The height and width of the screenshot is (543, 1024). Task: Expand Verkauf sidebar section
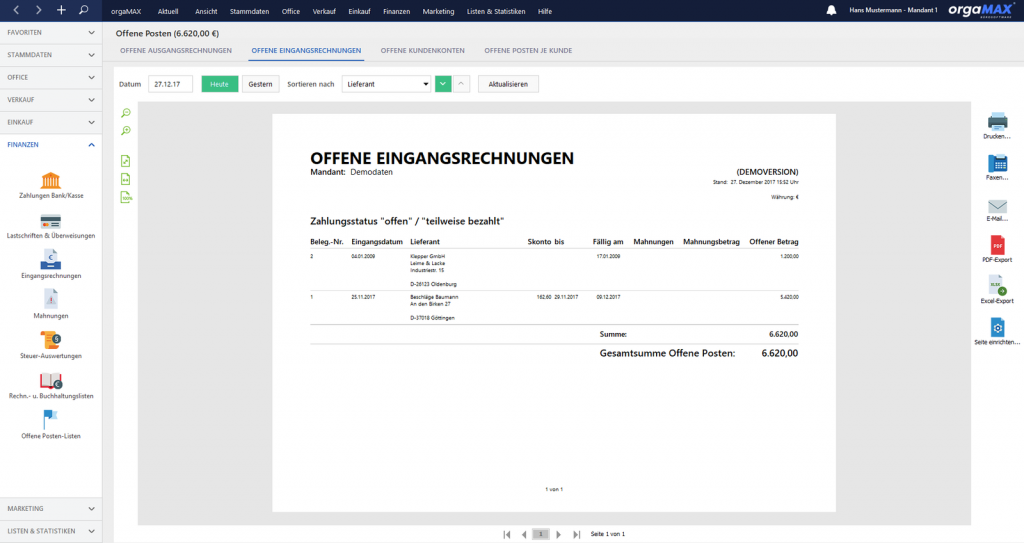[51, 100]
